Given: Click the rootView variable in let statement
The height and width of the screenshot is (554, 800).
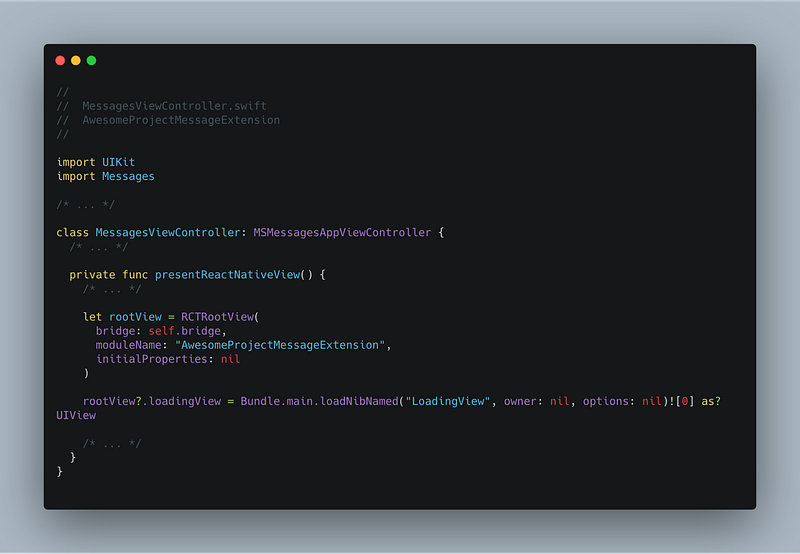Looking at the screenshot, I should coord(135,317).
